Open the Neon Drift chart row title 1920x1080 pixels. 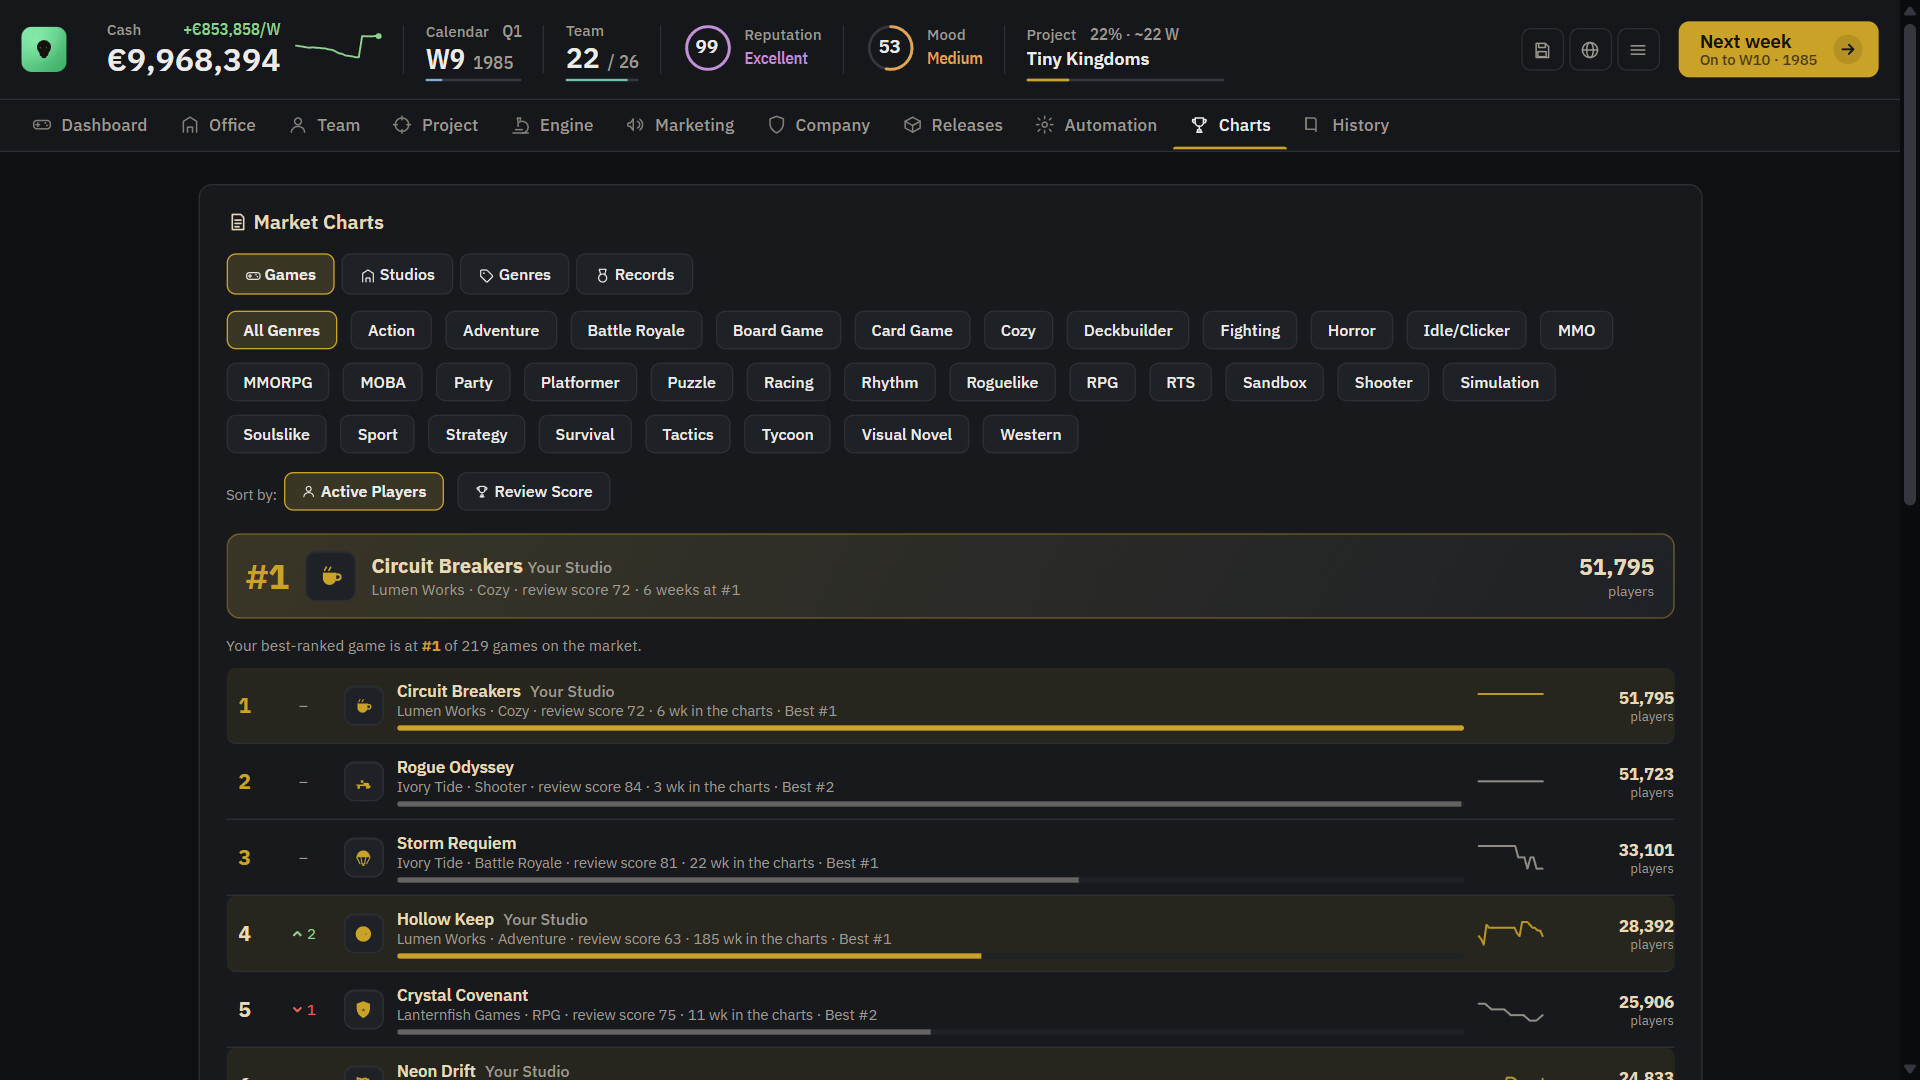pyautogui.click(x=436, y=1071)
